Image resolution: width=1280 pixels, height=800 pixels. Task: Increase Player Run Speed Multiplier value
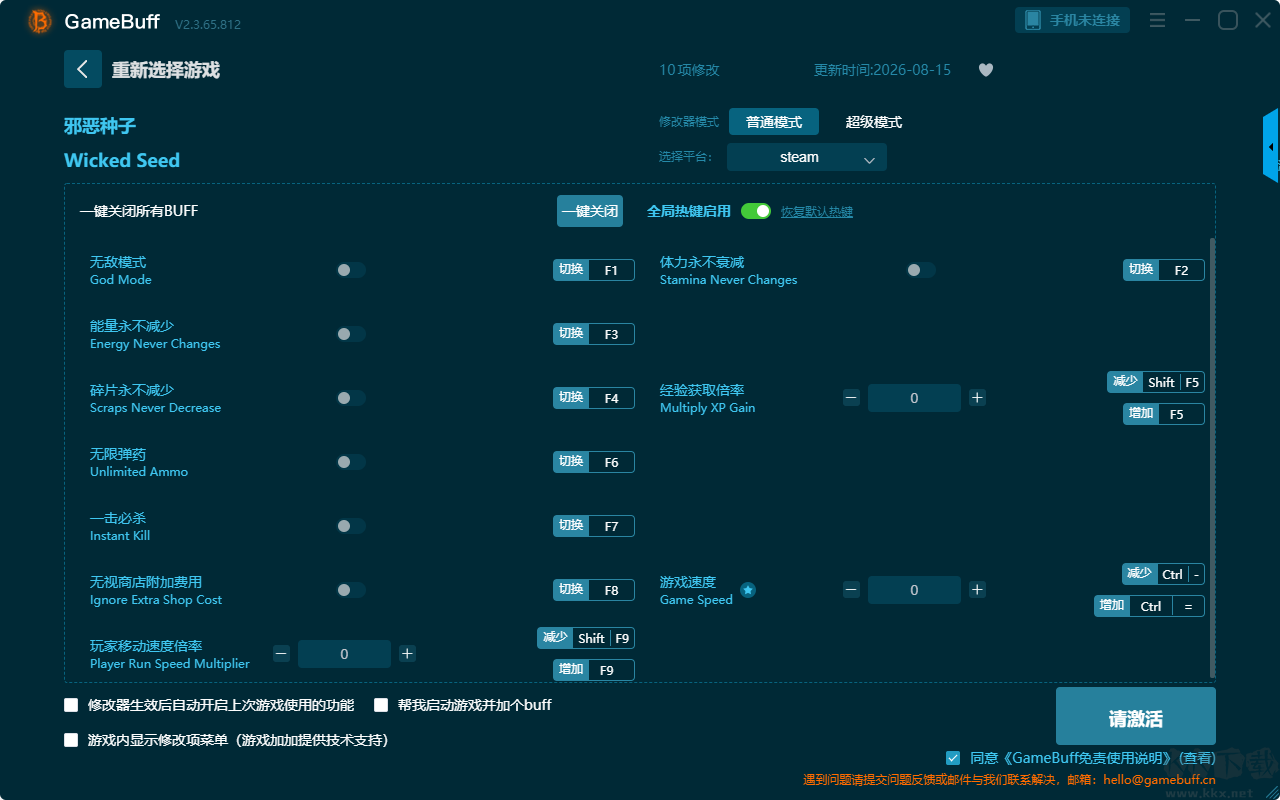pos(407,654)
